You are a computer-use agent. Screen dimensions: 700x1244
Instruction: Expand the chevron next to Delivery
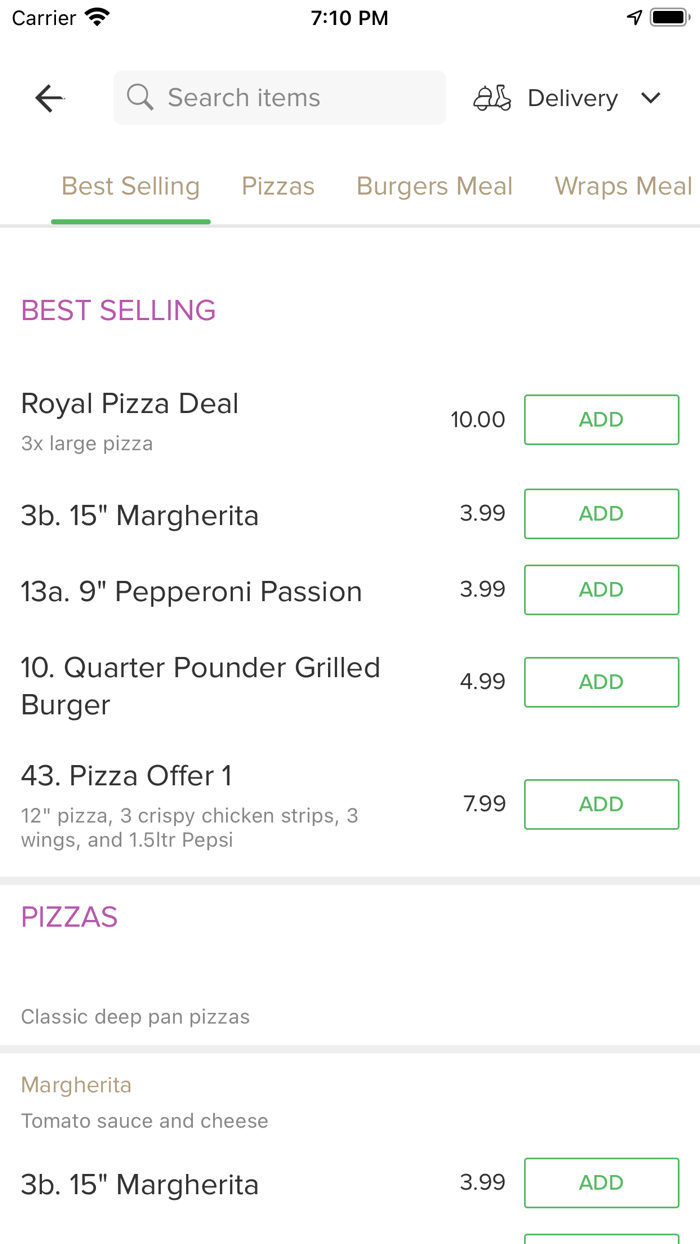click(650, 98)
